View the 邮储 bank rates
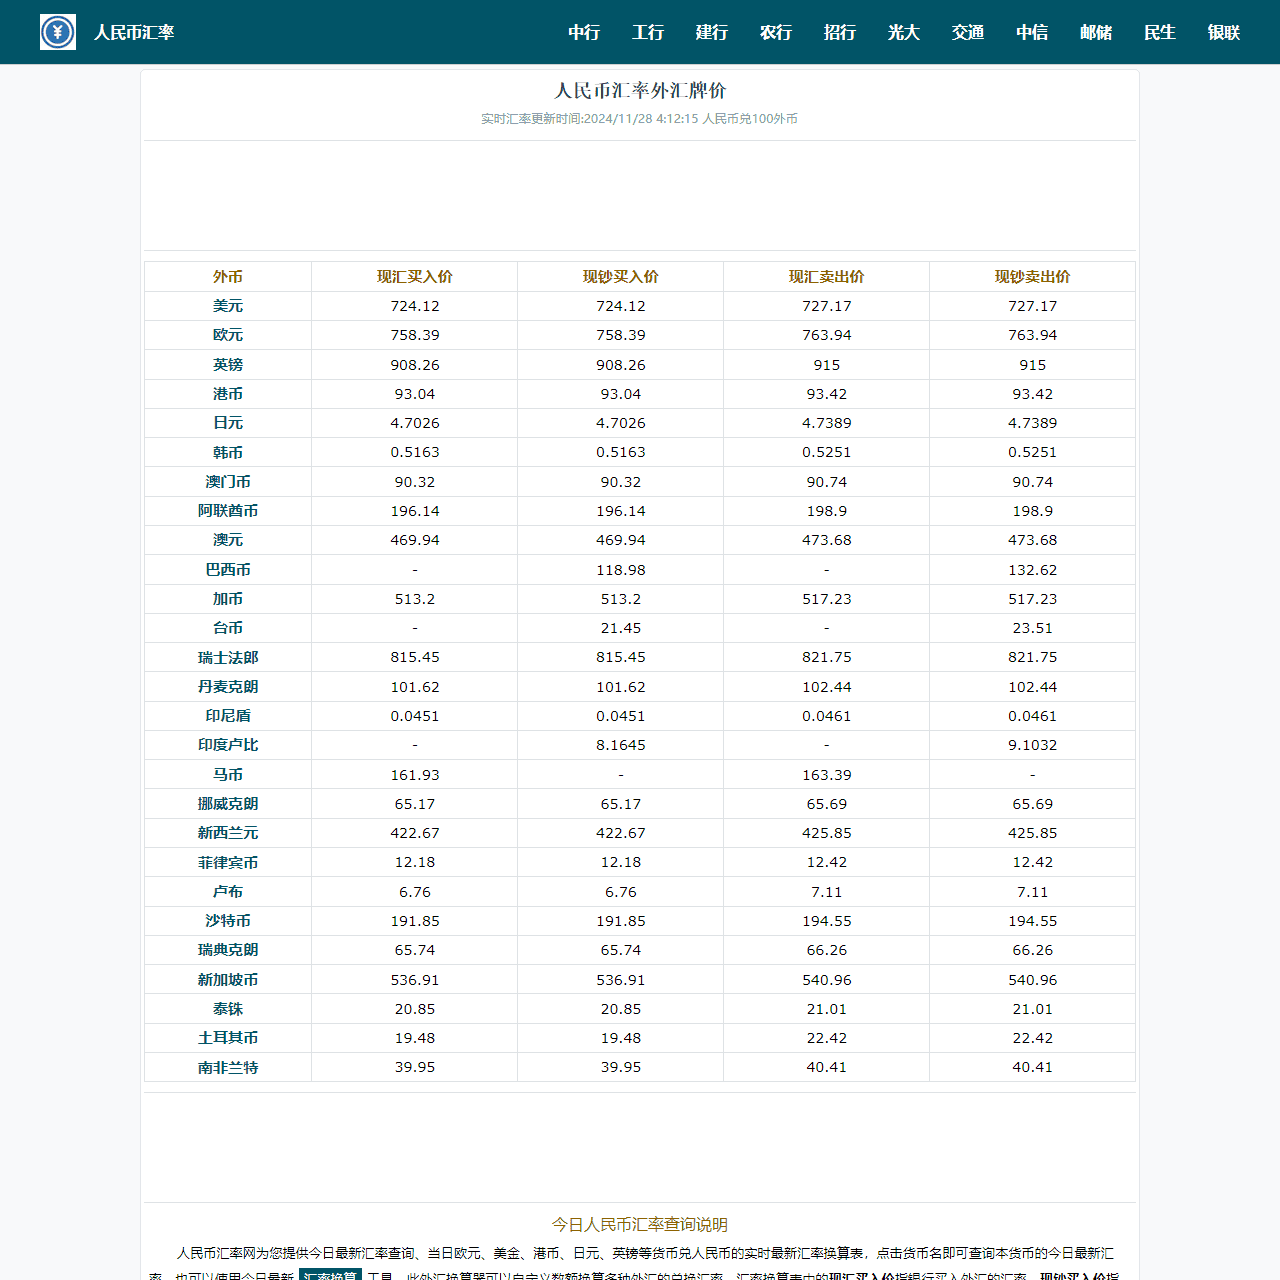This screenshot has width=1280, height=1280. 1096,32
